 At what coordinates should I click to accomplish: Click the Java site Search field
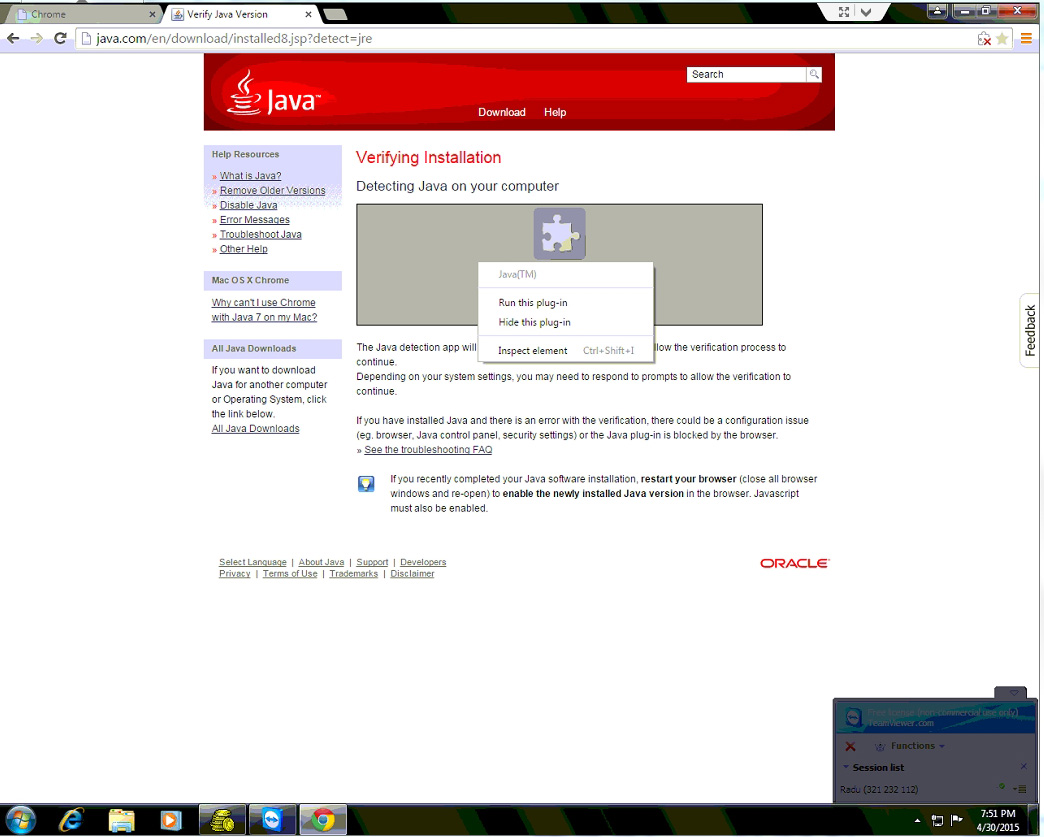pos(746,75)
